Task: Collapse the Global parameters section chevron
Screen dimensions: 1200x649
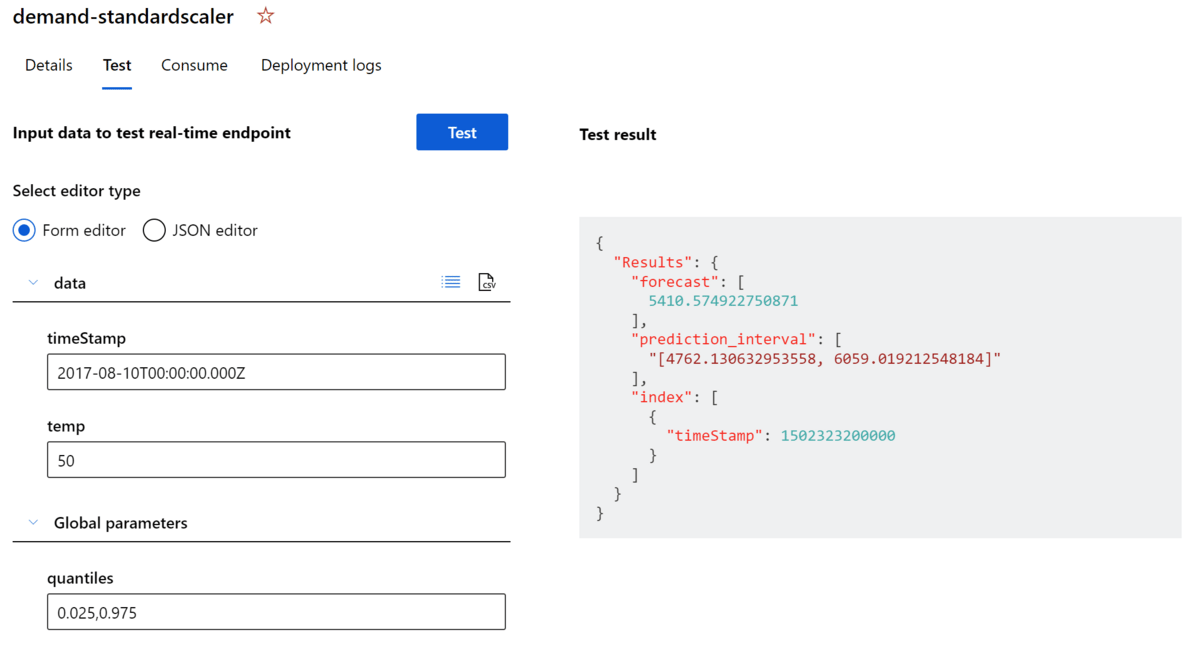Action: tap(33, 522)
